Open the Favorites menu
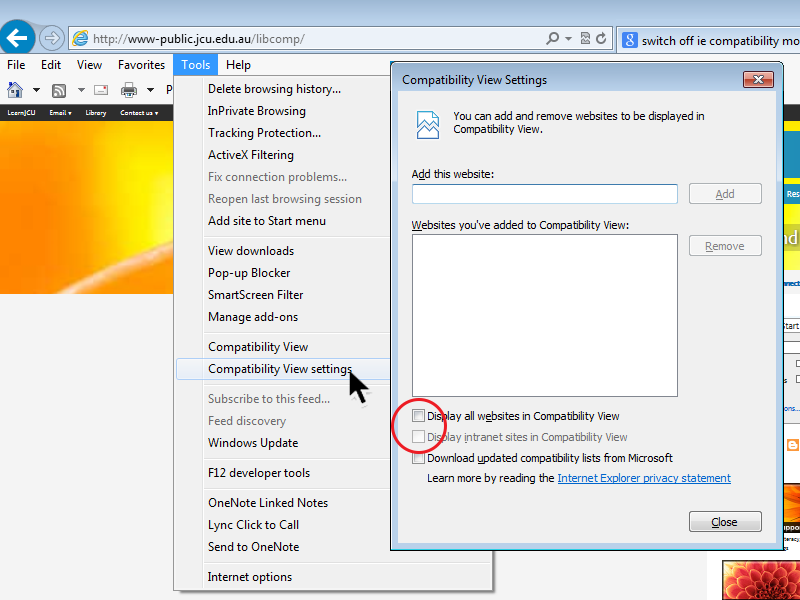Viewport: 800px width, 600px height. click(141, 65)
